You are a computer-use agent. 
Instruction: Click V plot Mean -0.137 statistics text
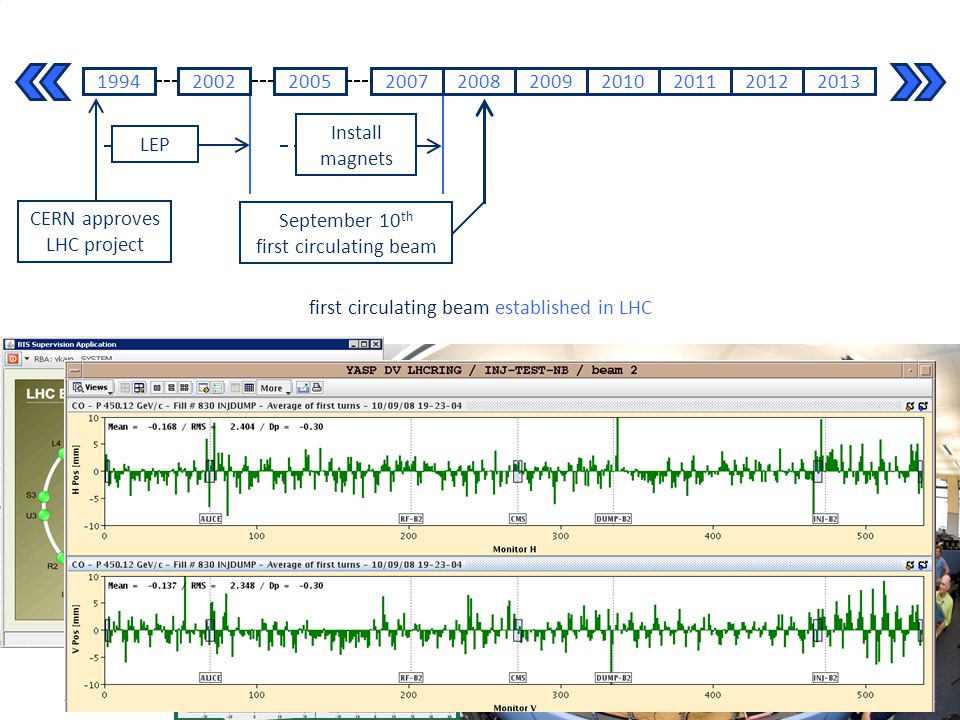click(x=215, y=586)
